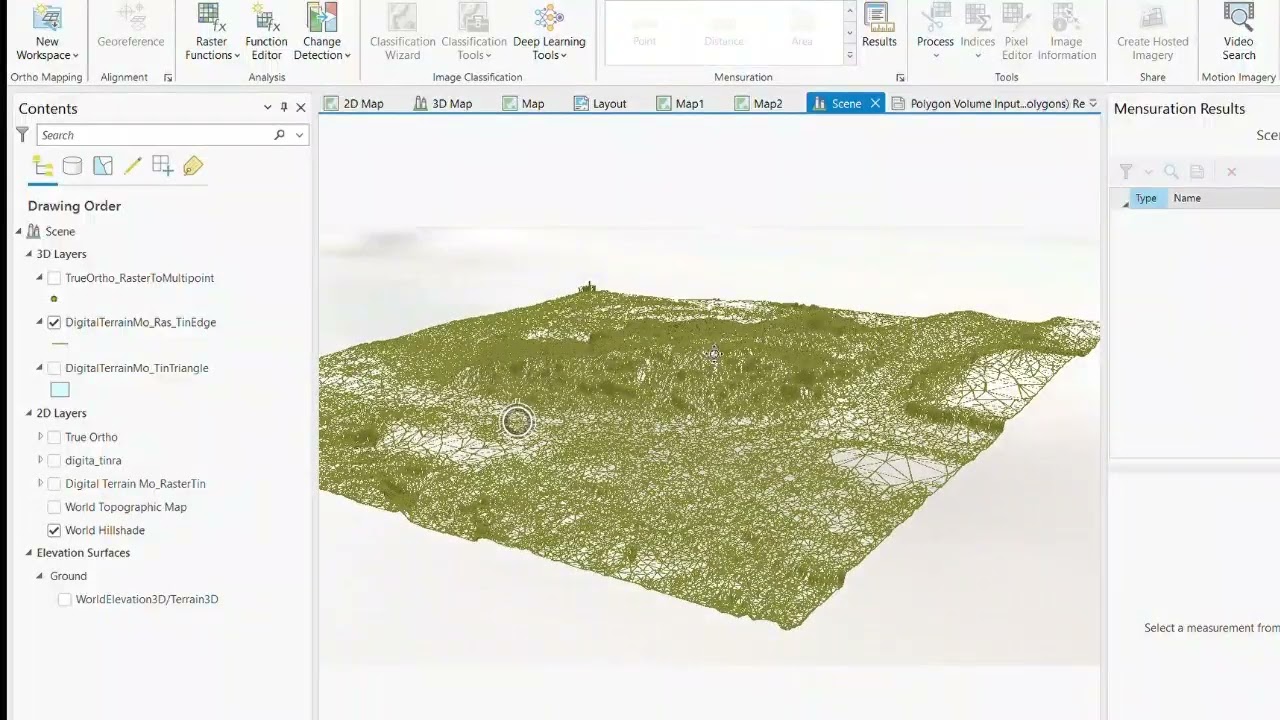Open the Polygon Volume Input tab
1280x720 pixels.
tap(988, 103)
